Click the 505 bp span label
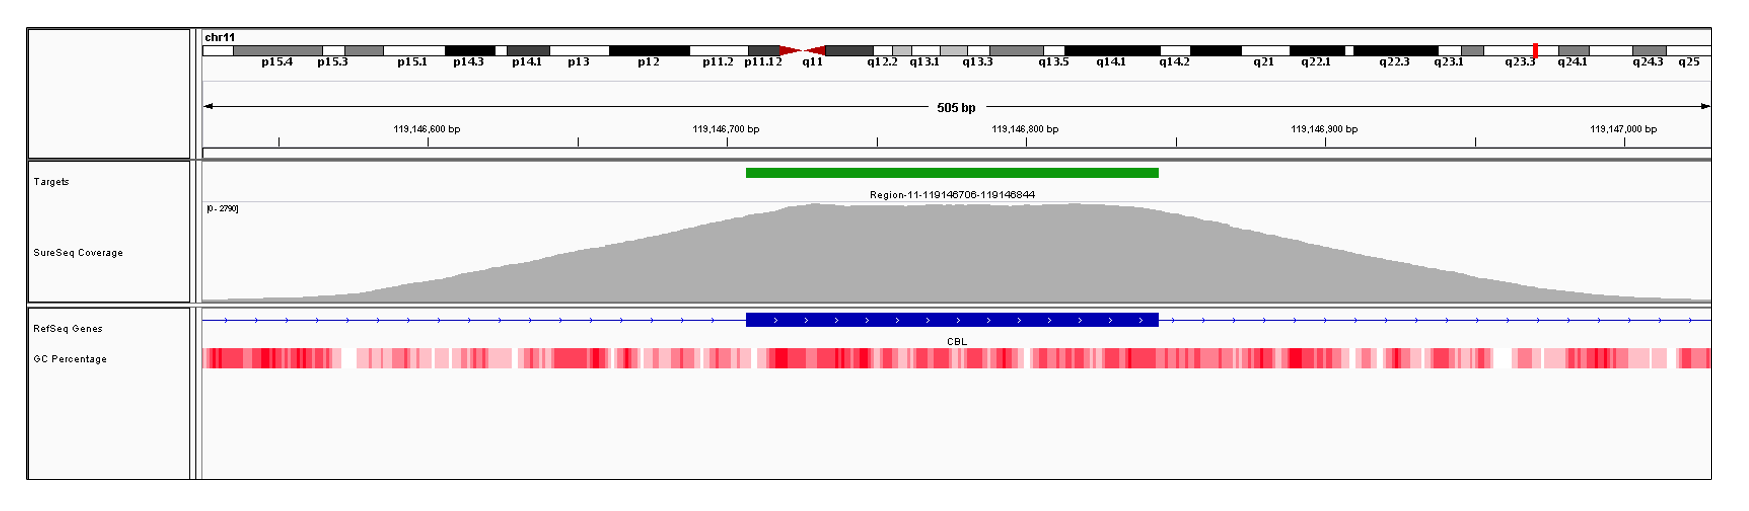 (956, 108)
